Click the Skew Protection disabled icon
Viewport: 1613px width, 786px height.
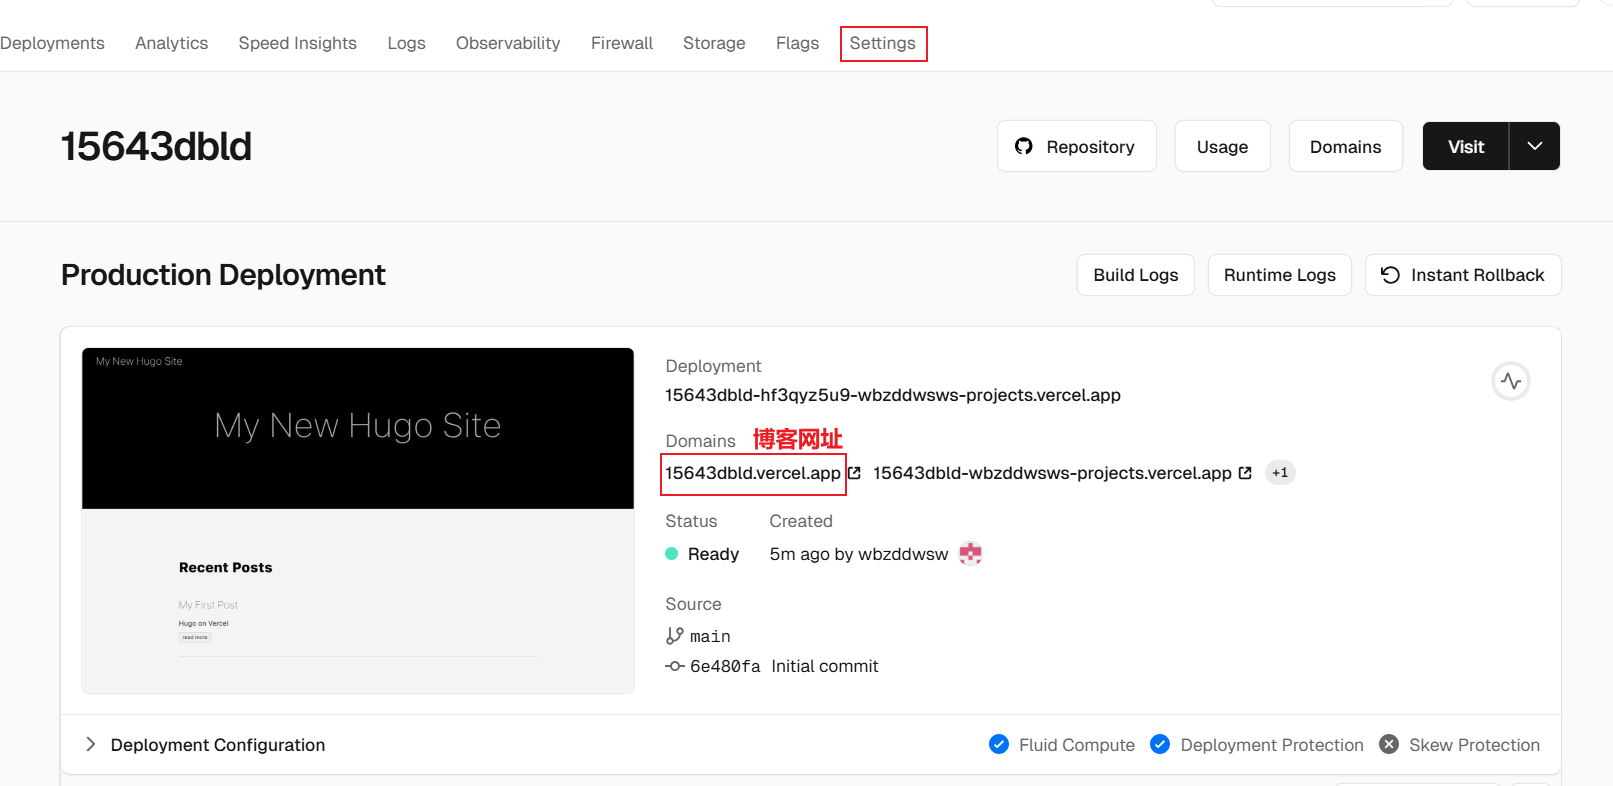pyautogui.click(x=1389, y=744)
